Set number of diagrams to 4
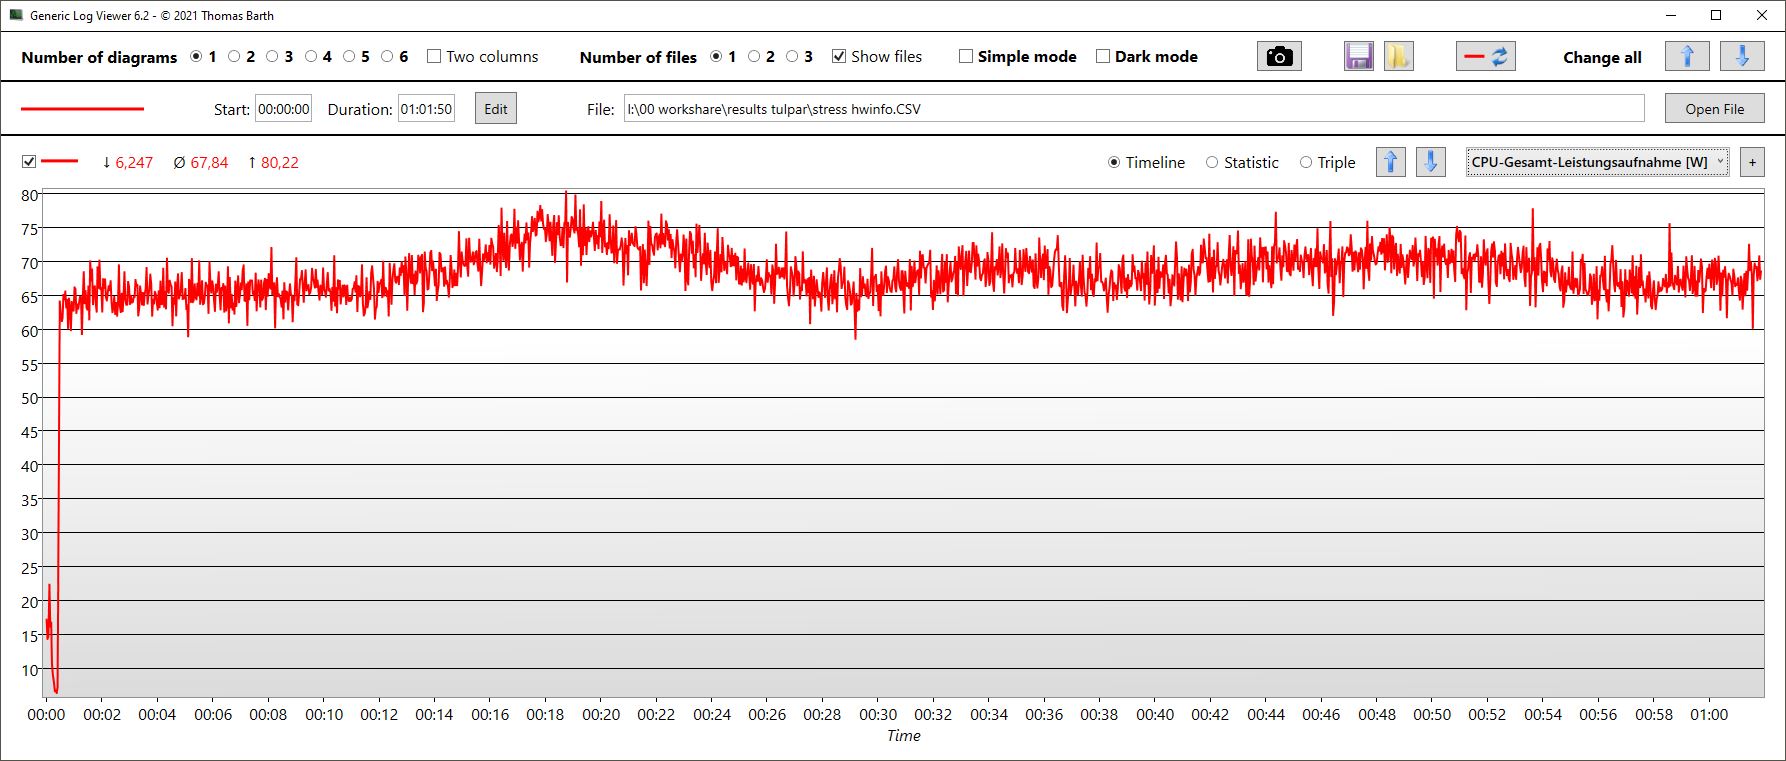Screen dimensions: 1786x761 tap(311, 57)
